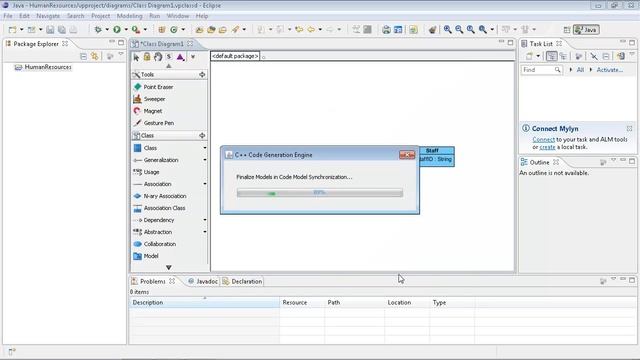
Task: Open the dropdown arrow beside Class tool
Action: 205,148
